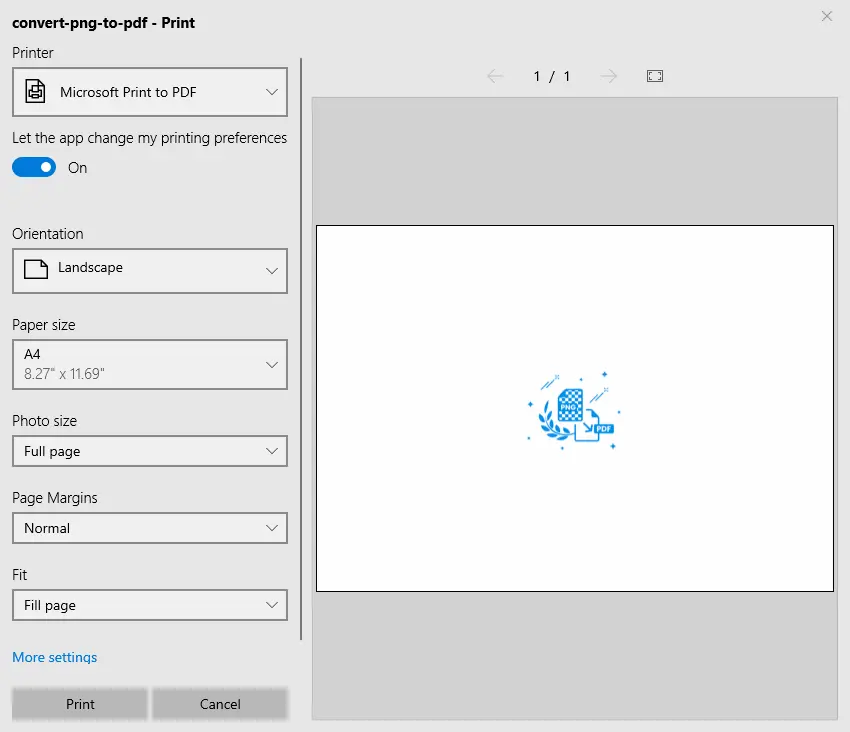Viewport: 850px width, 732px height.
Task: Click the settings panel vertical scrollbar
Action: 301,349
